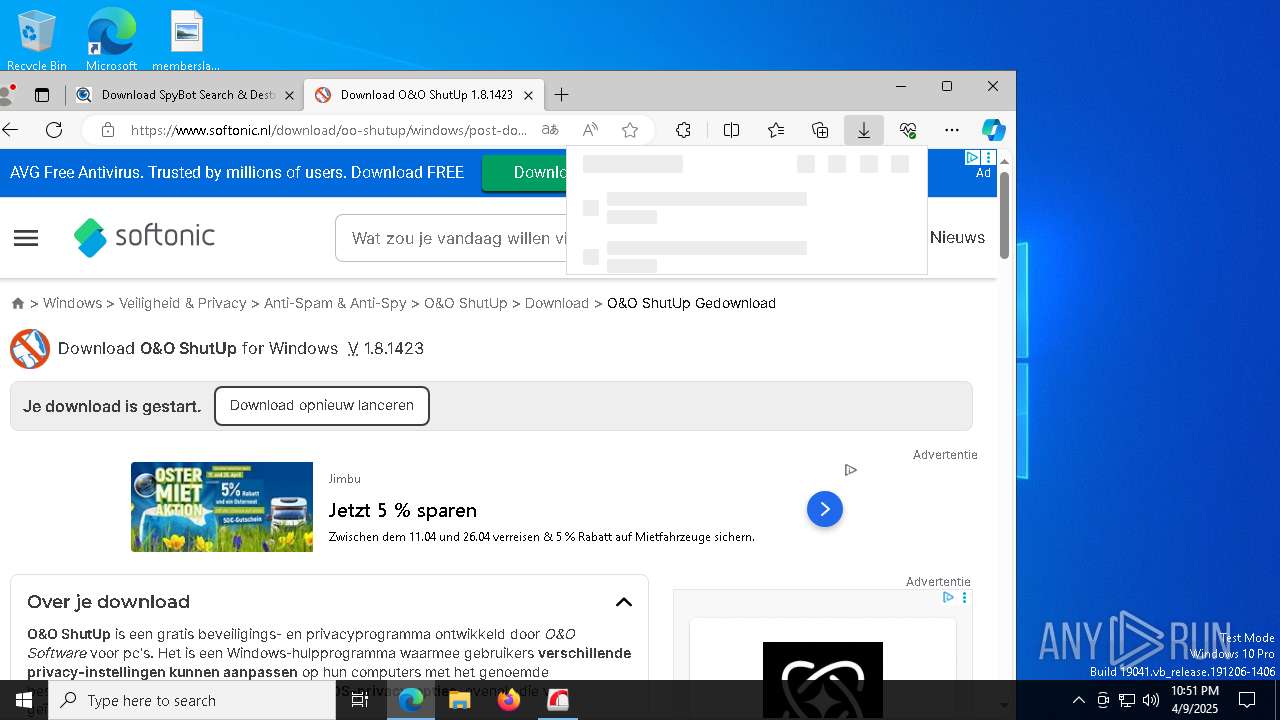View site information lock icon
1280x720 pixels.
(x=108, y=130)
